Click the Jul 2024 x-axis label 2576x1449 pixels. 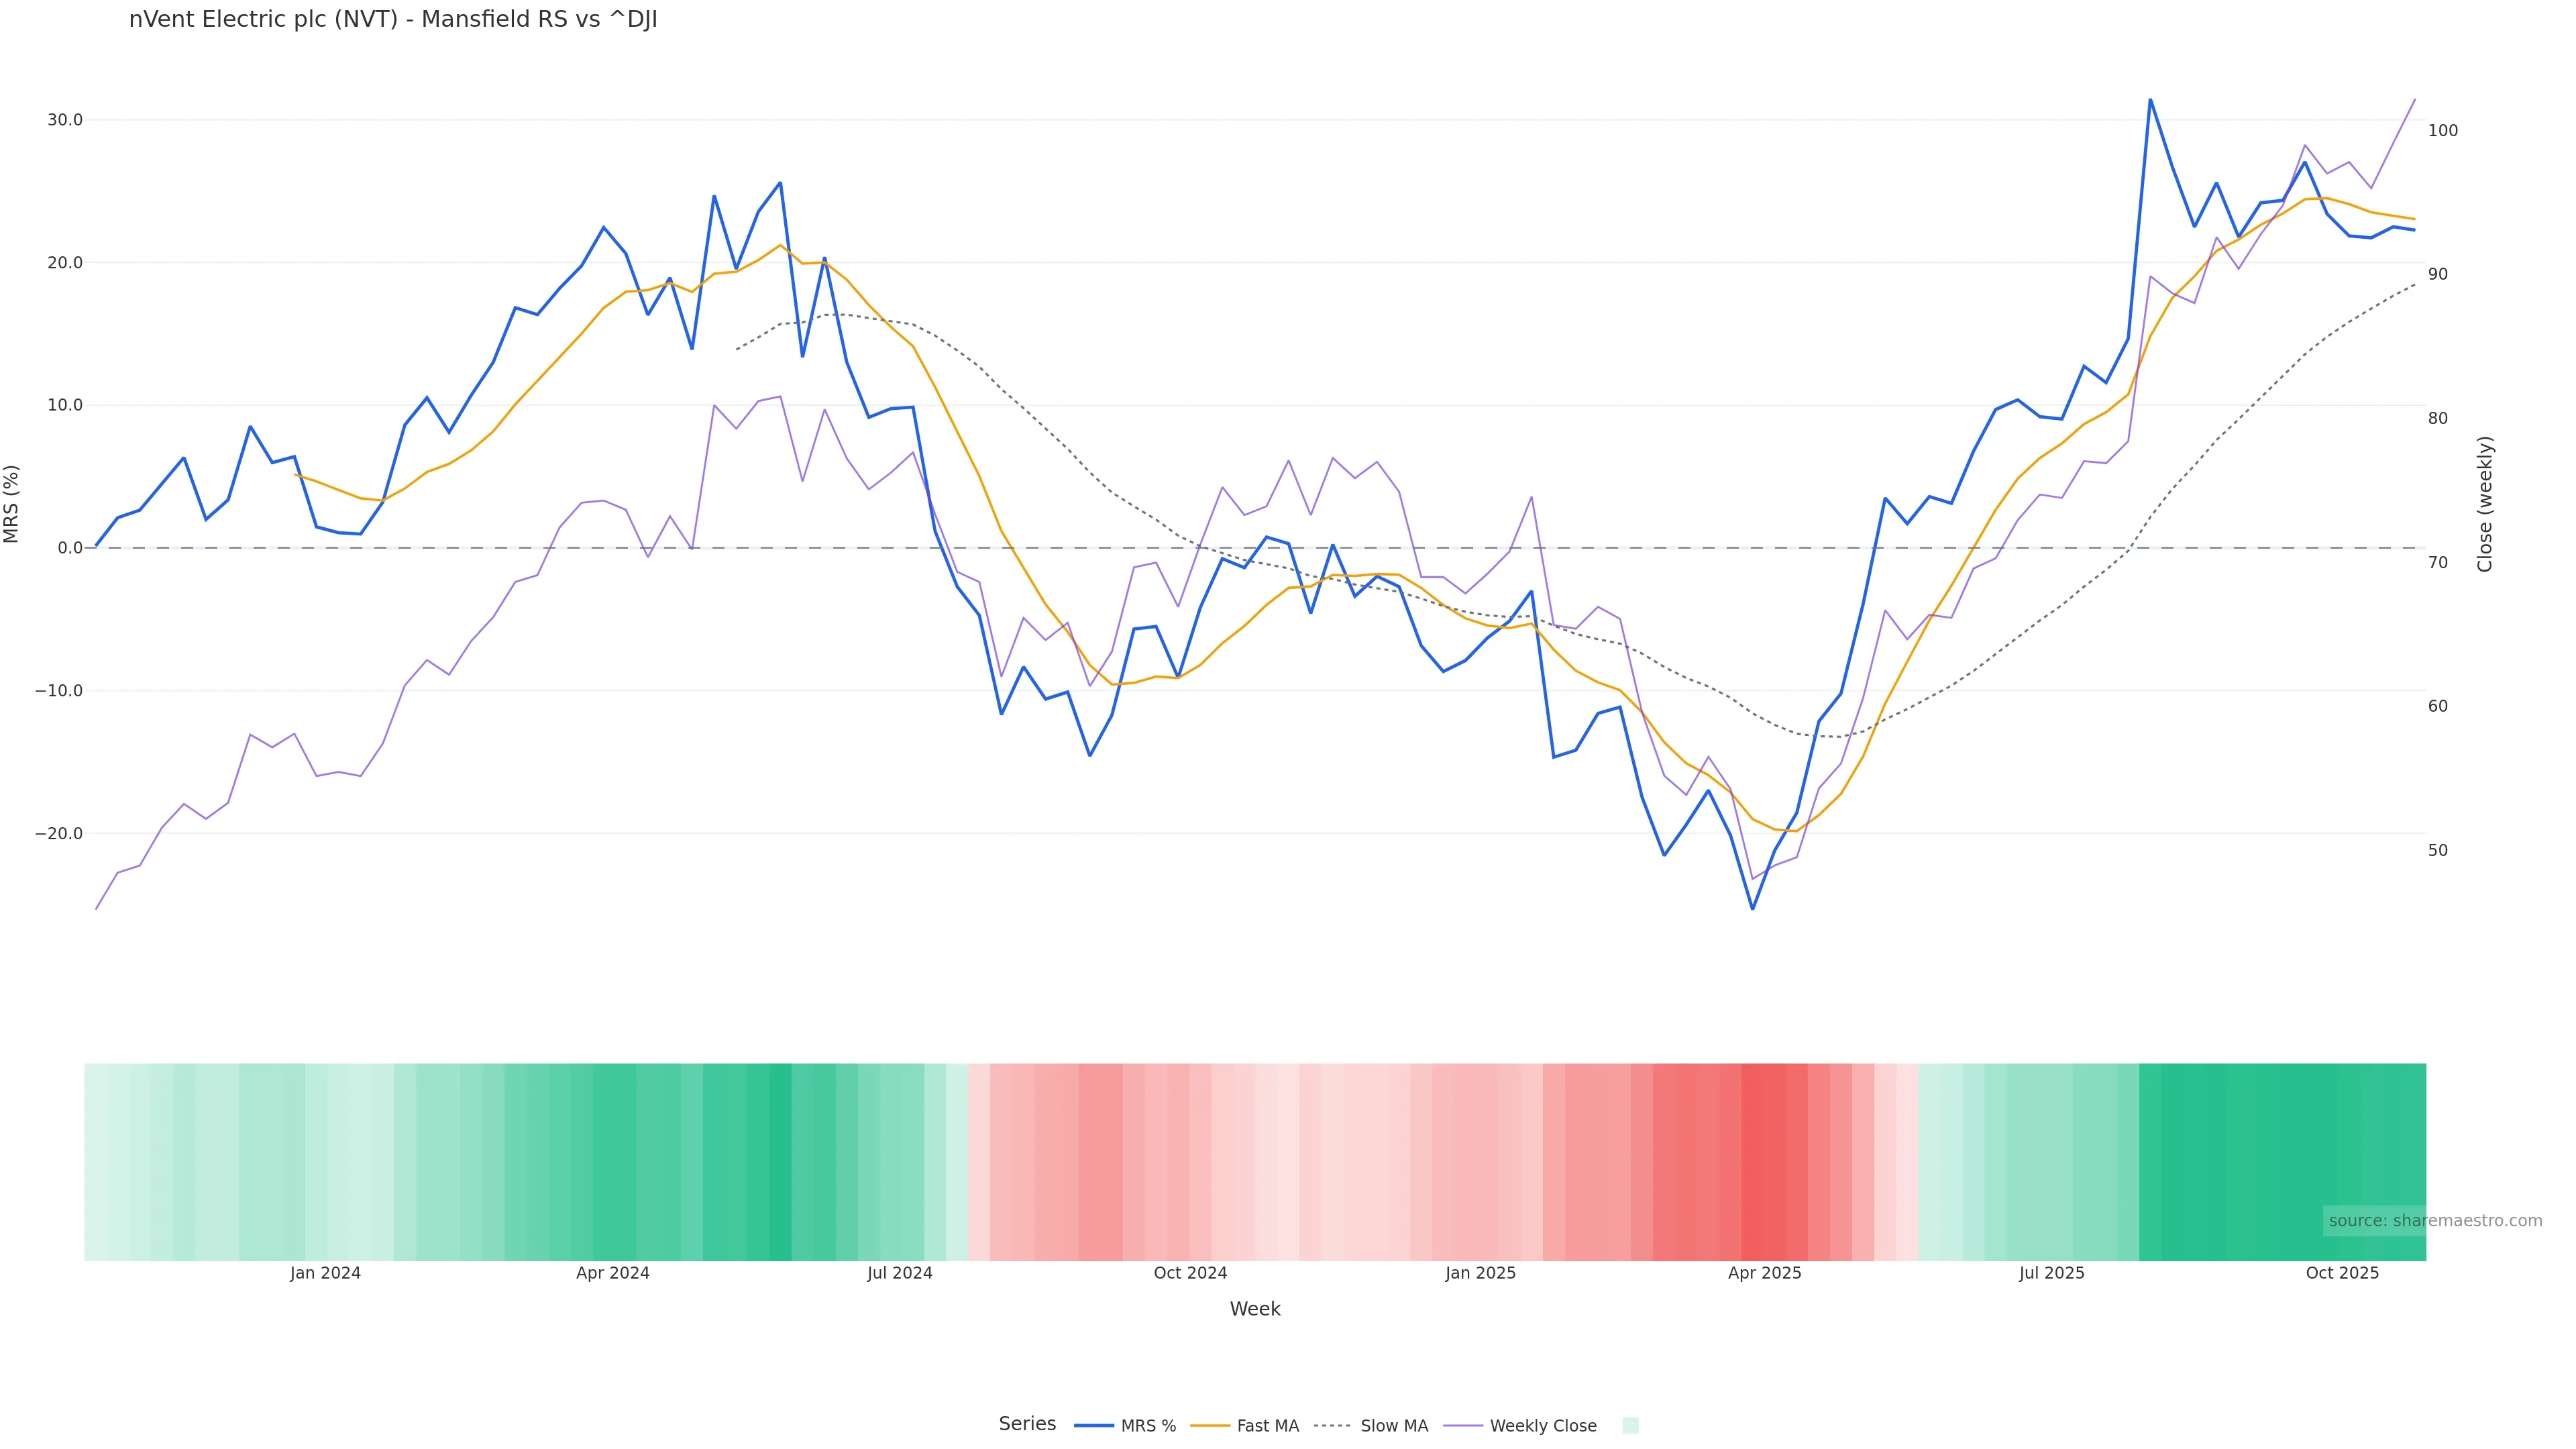pyautogui.click(x=899, y=1274)
